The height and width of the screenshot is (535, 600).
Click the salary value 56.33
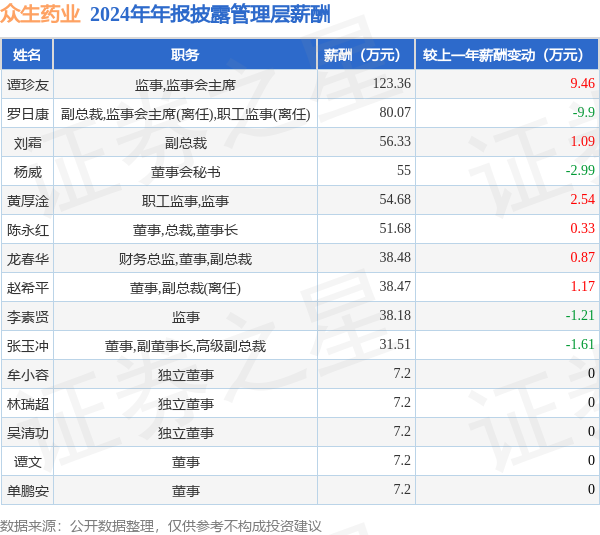(395, 141)
